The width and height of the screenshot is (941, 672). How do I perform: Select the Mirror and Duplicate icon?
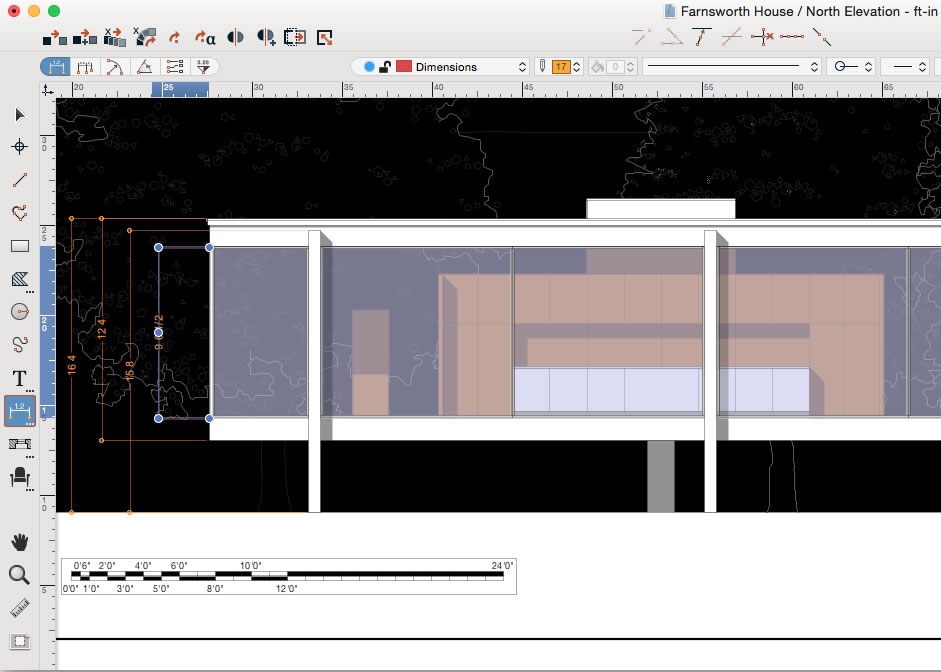[x=266, y=37]
